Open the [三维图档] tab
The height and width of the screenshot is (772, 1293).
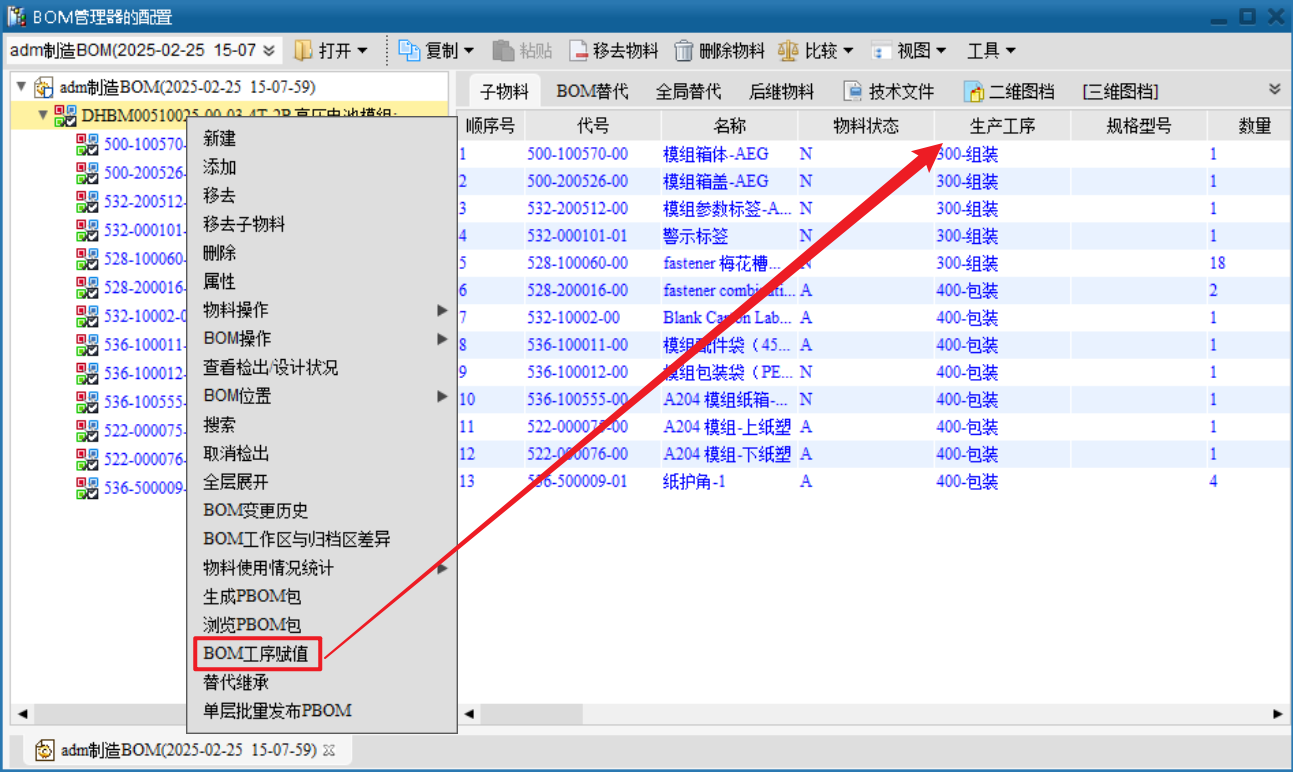(x=1120, y=92)
